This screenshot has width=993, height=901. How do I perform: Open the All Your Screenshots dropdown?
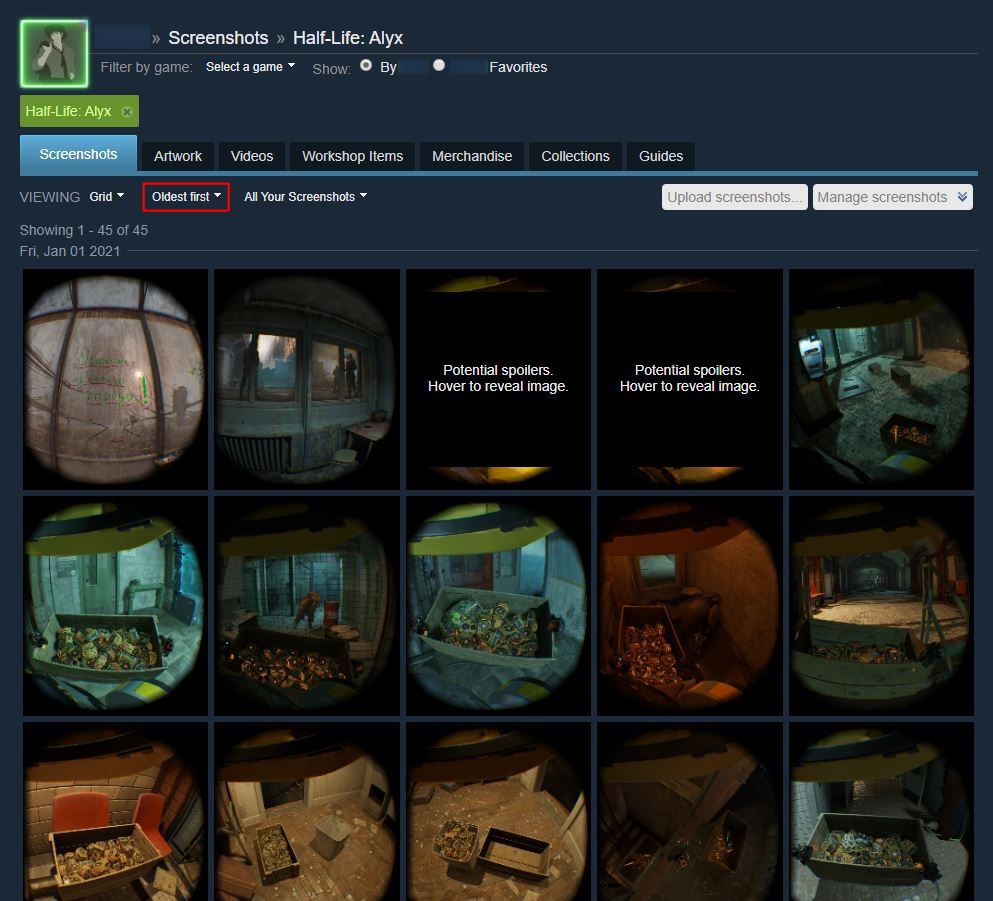[x=305, y=197]
